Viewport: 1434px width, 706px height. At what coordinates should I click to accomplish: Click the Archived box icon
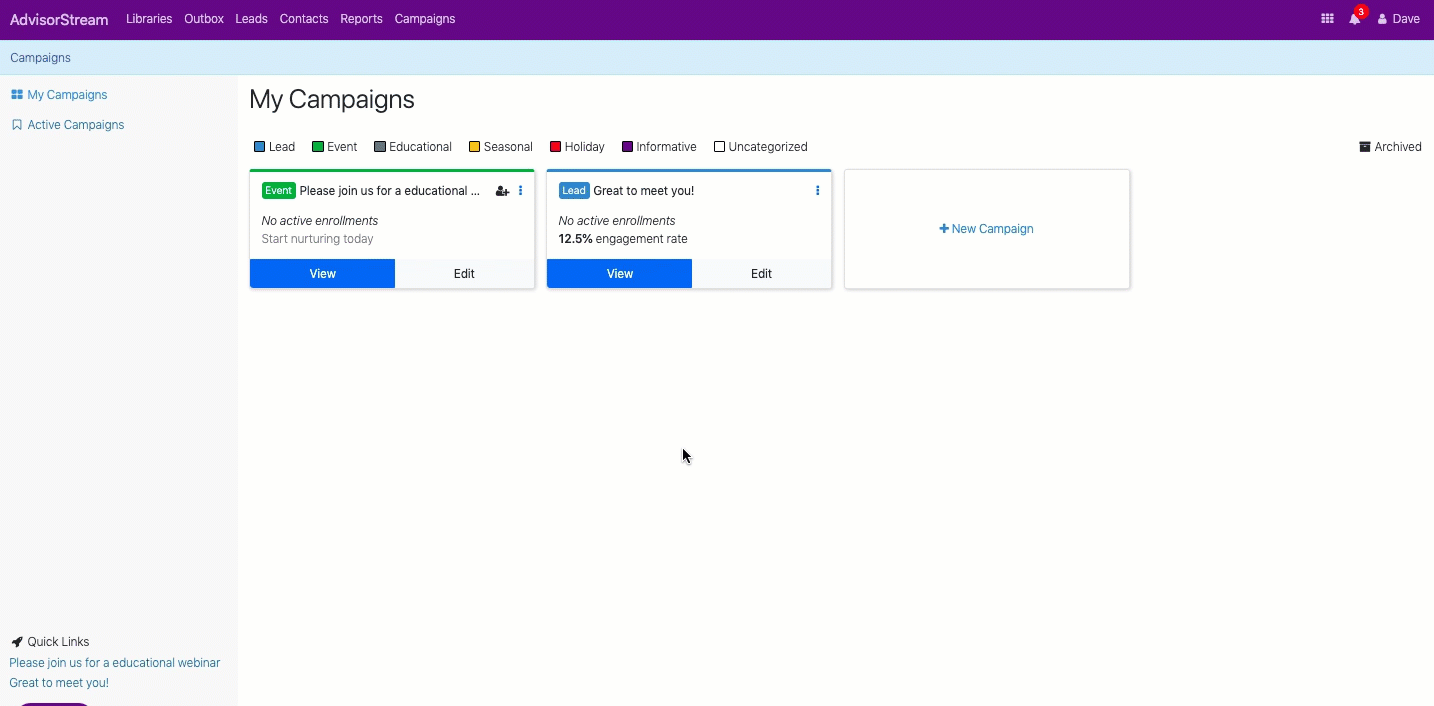(1365, 147)
